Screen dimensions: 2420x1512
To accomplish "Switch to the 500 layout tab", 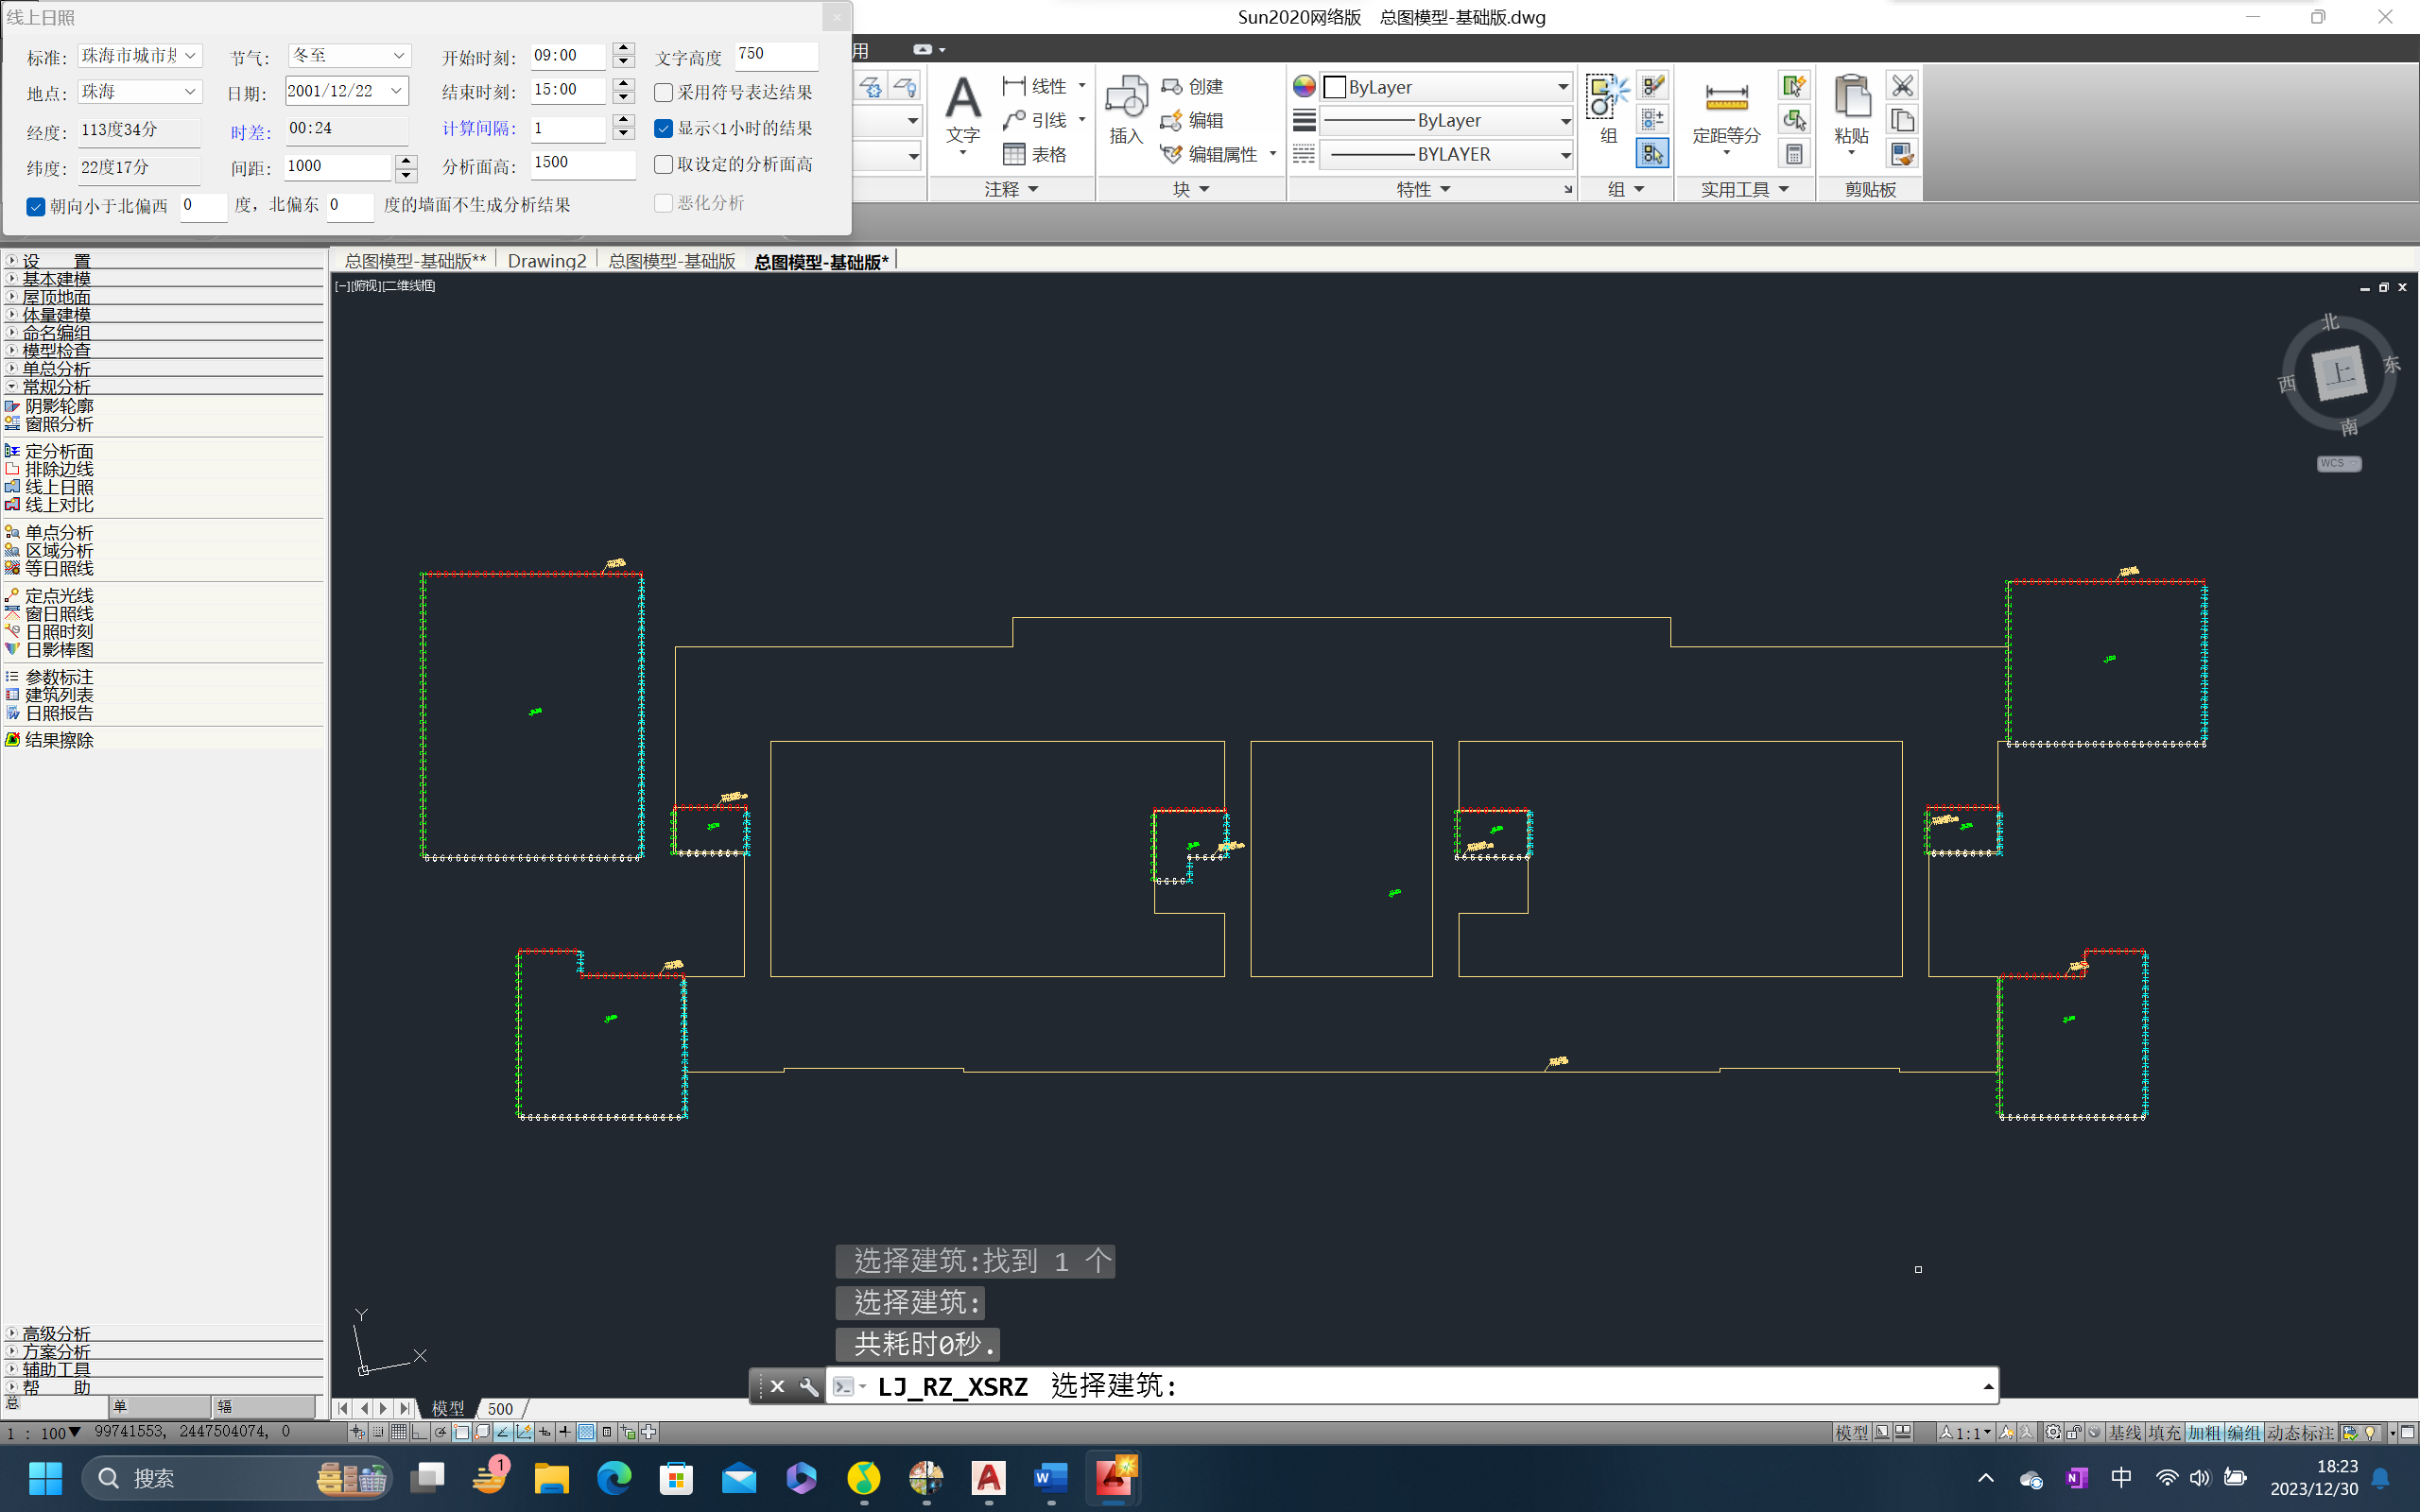I will [500, 1408].
